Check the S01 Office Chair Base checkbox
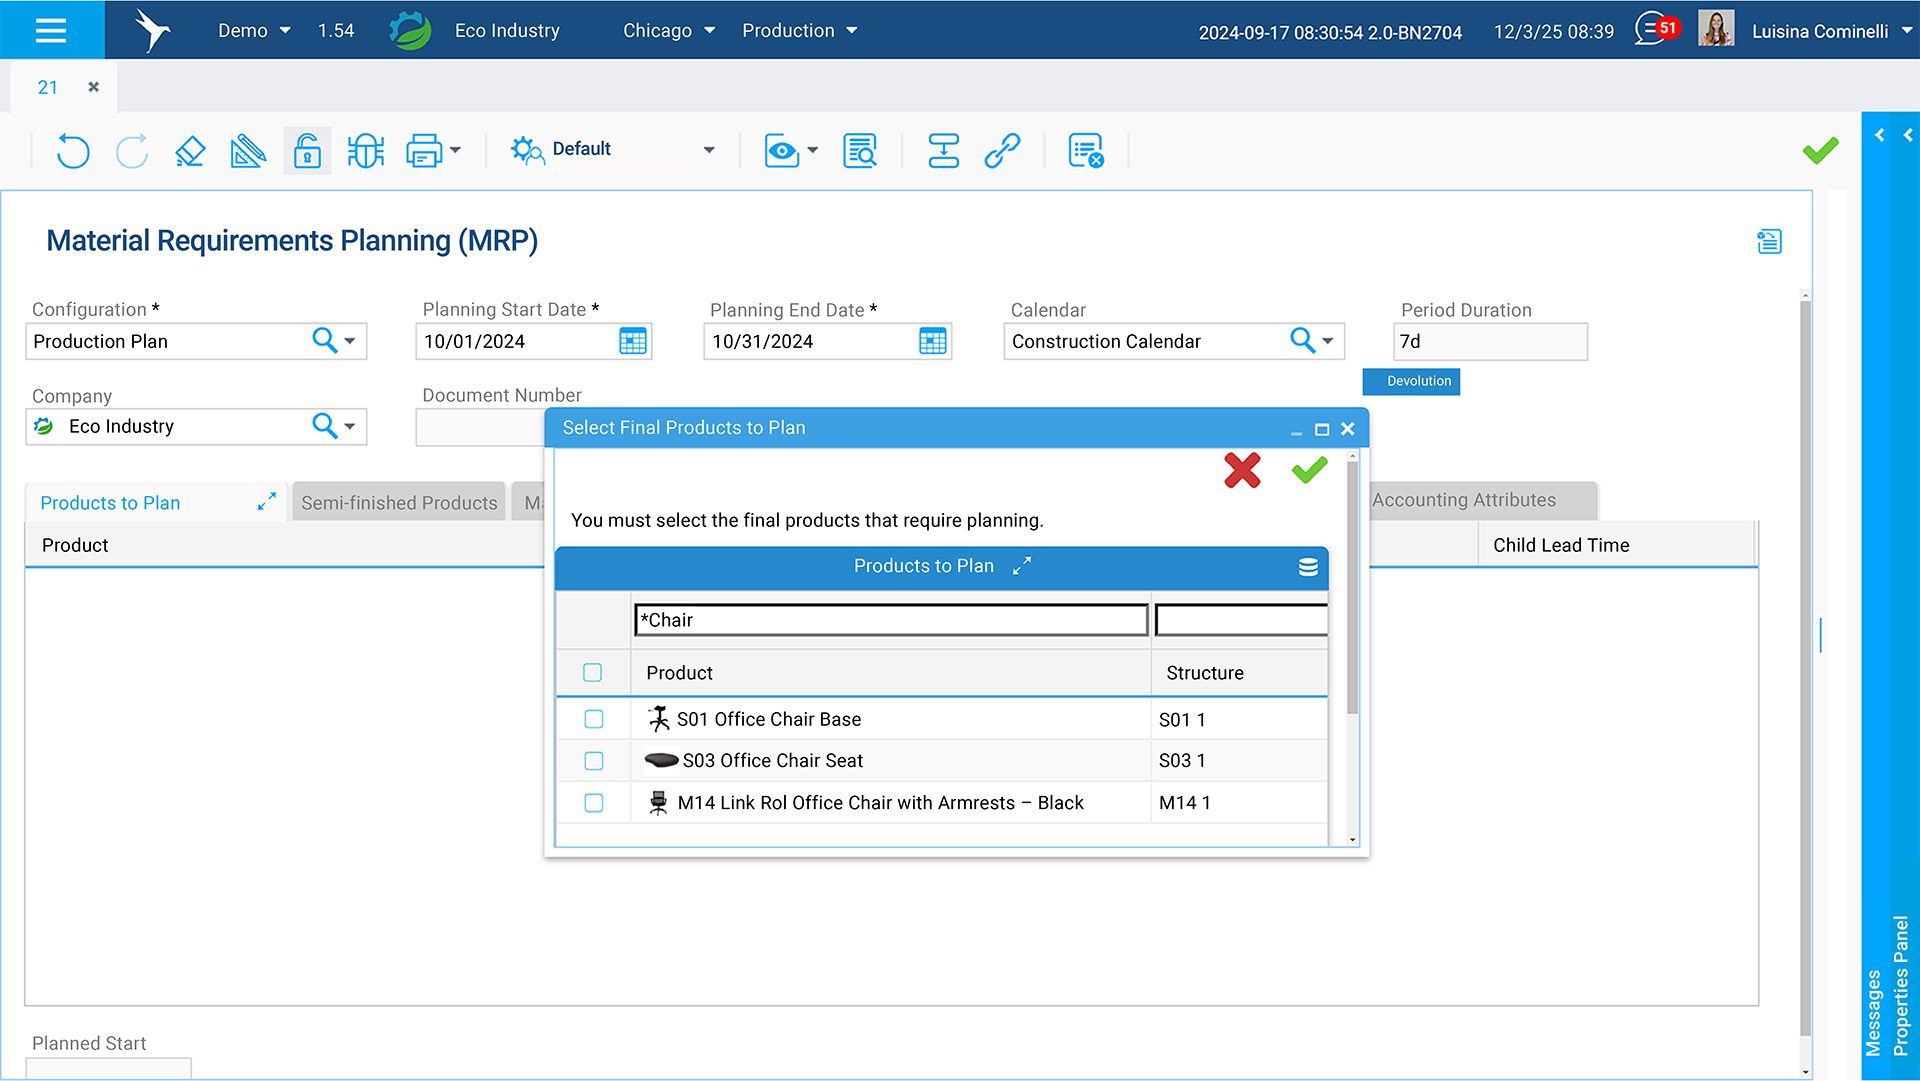The height and width of the screenshot is (1081, 1920). (x=594, y=719)
